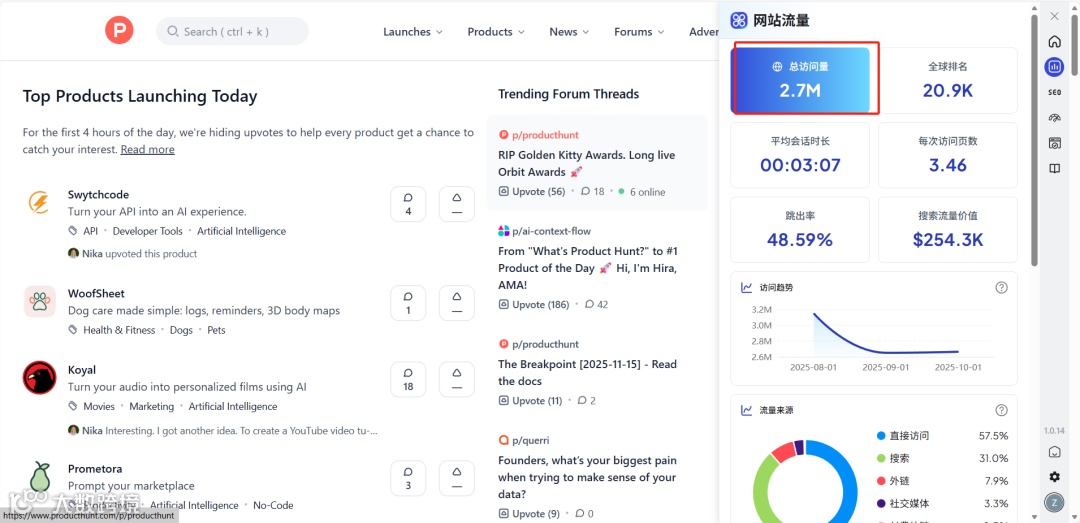Open the speed gauge icon in sidebar
The height and width of the screenshot is (523, 1080).
pos(1054,118)
